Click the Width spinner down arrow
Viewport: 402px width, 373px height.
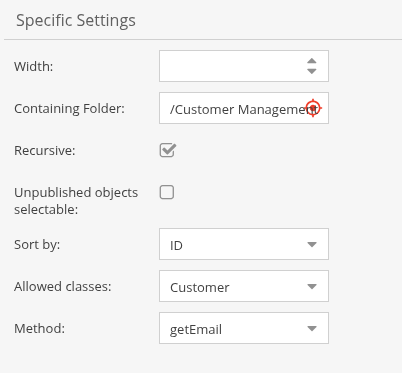click(x=312, y=71)
